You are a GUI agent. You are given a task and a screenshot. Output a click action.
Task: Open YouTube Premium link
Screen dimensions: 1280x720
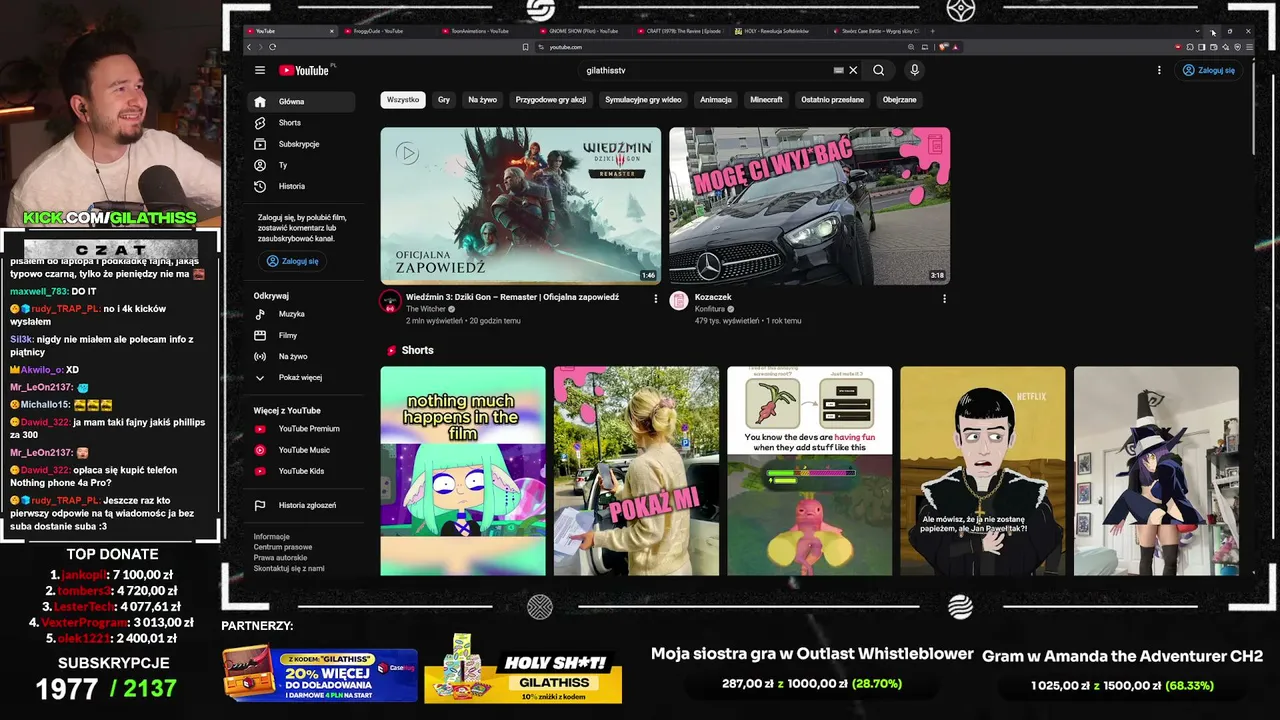(301, 429)
